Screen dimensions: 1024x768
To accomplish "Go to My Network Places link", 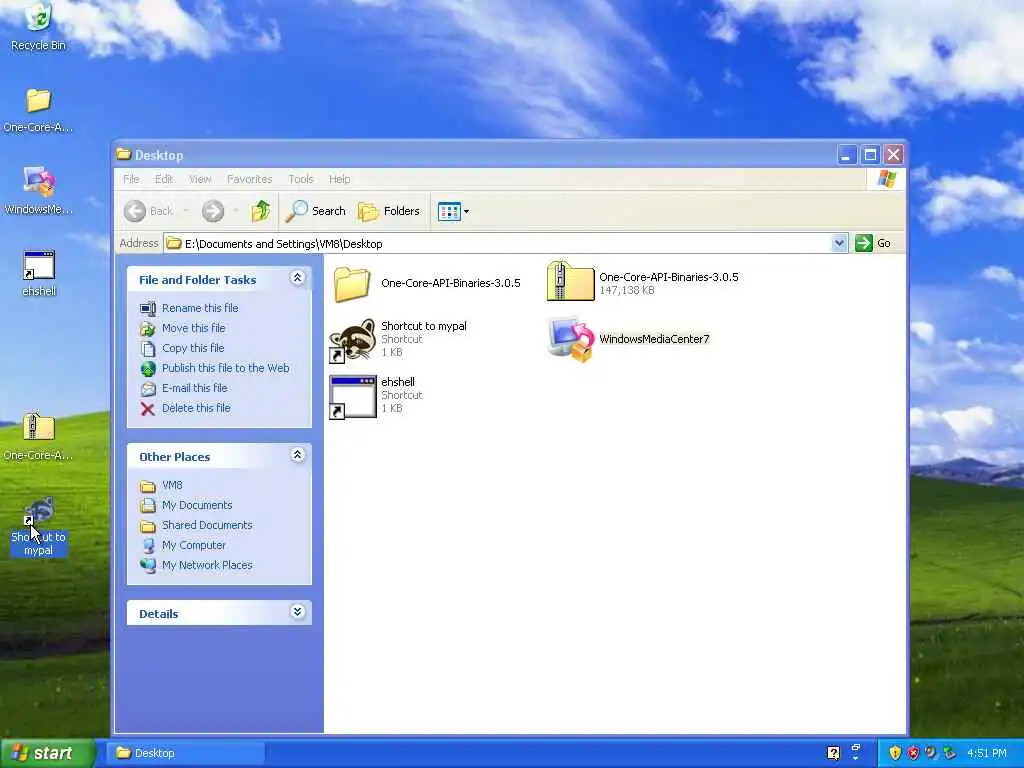I will pos(207,565).
